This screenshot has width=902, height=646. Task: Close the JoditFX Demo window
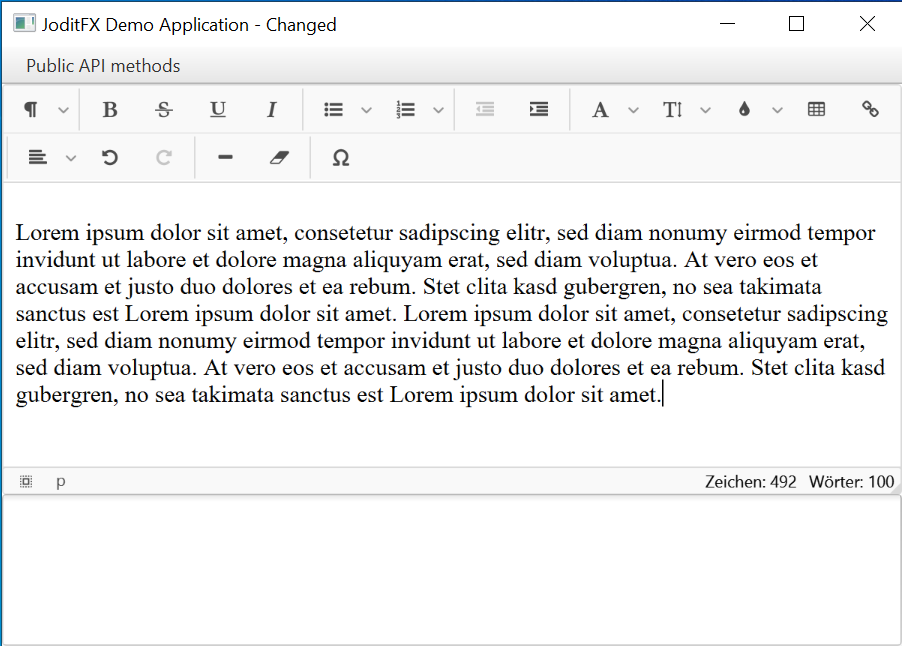[867, 24]
